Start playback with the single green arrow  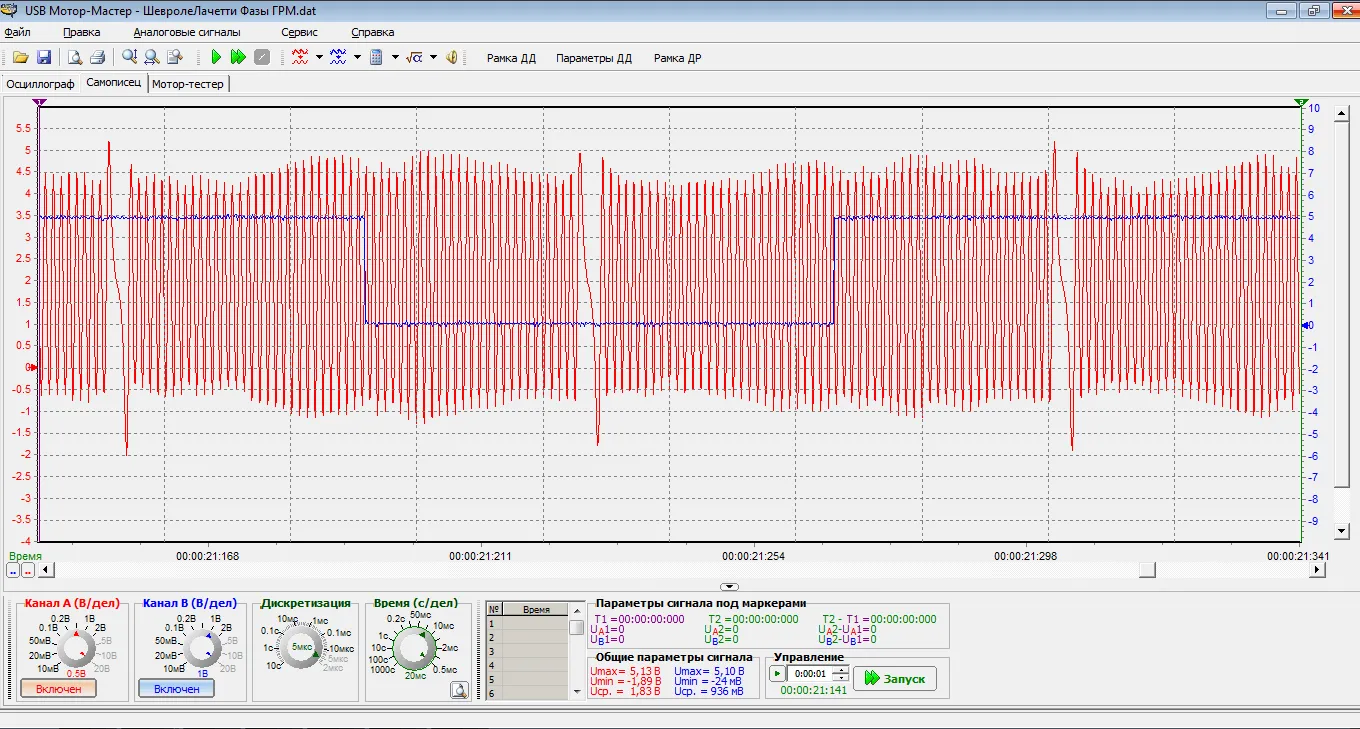point(216,57)
